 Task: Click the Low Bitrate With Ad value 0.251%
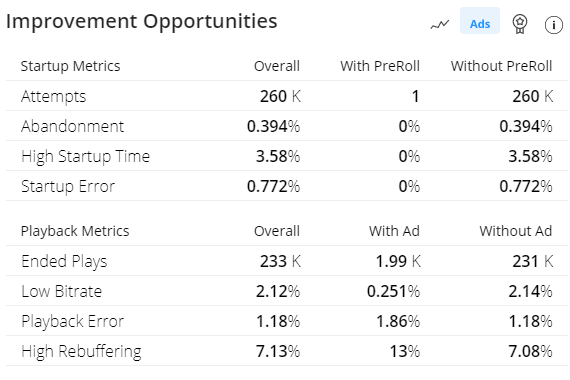pos(393,291)
